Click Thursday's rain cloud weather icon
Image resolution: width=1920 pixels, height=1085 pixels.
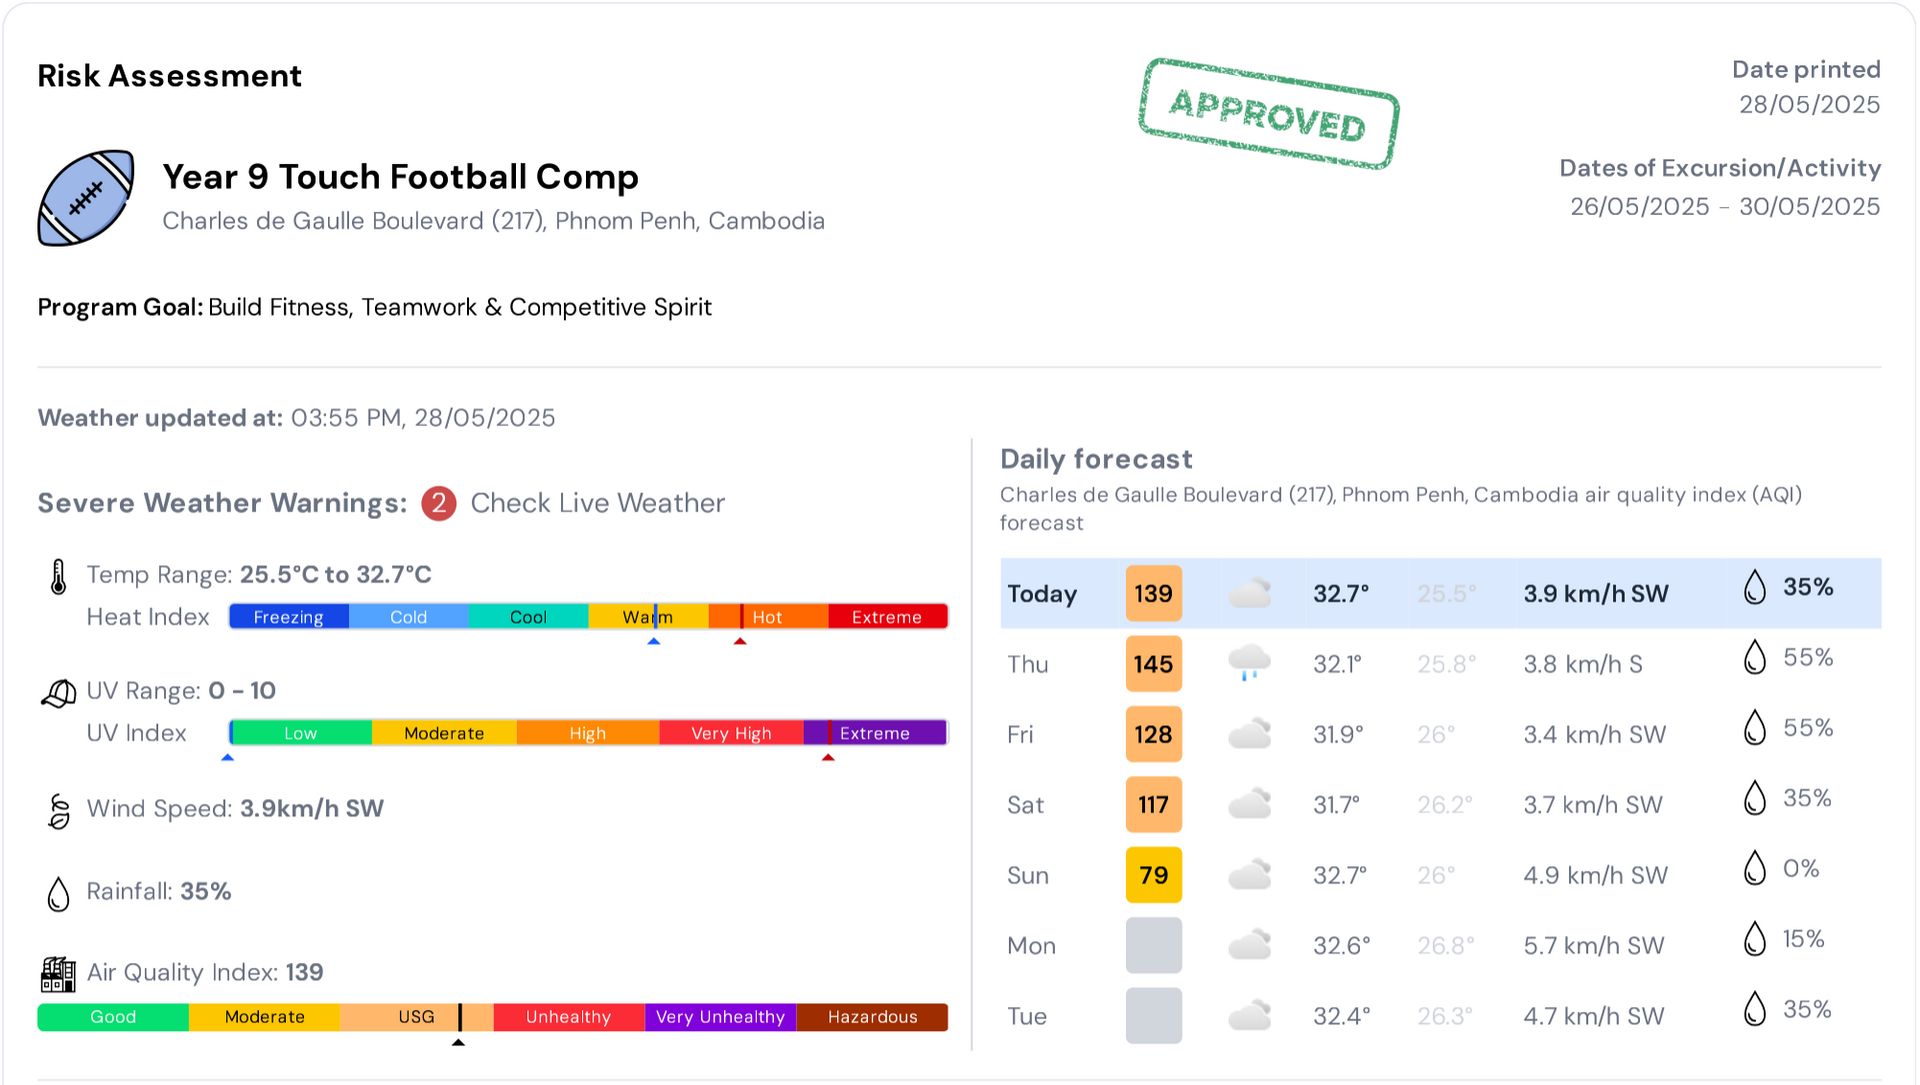1249,663
